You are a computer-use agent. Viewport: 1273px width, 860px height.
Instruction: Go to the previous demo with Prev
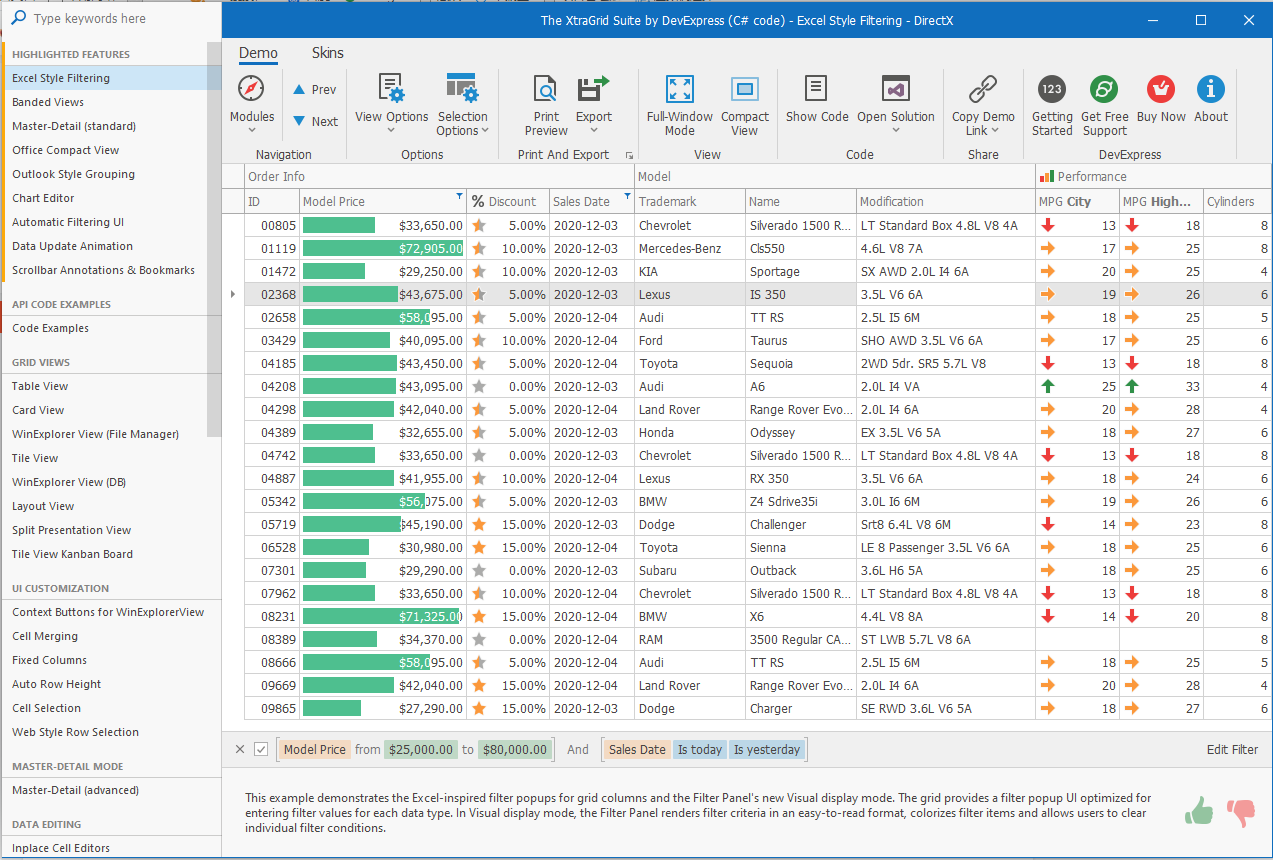314,90
